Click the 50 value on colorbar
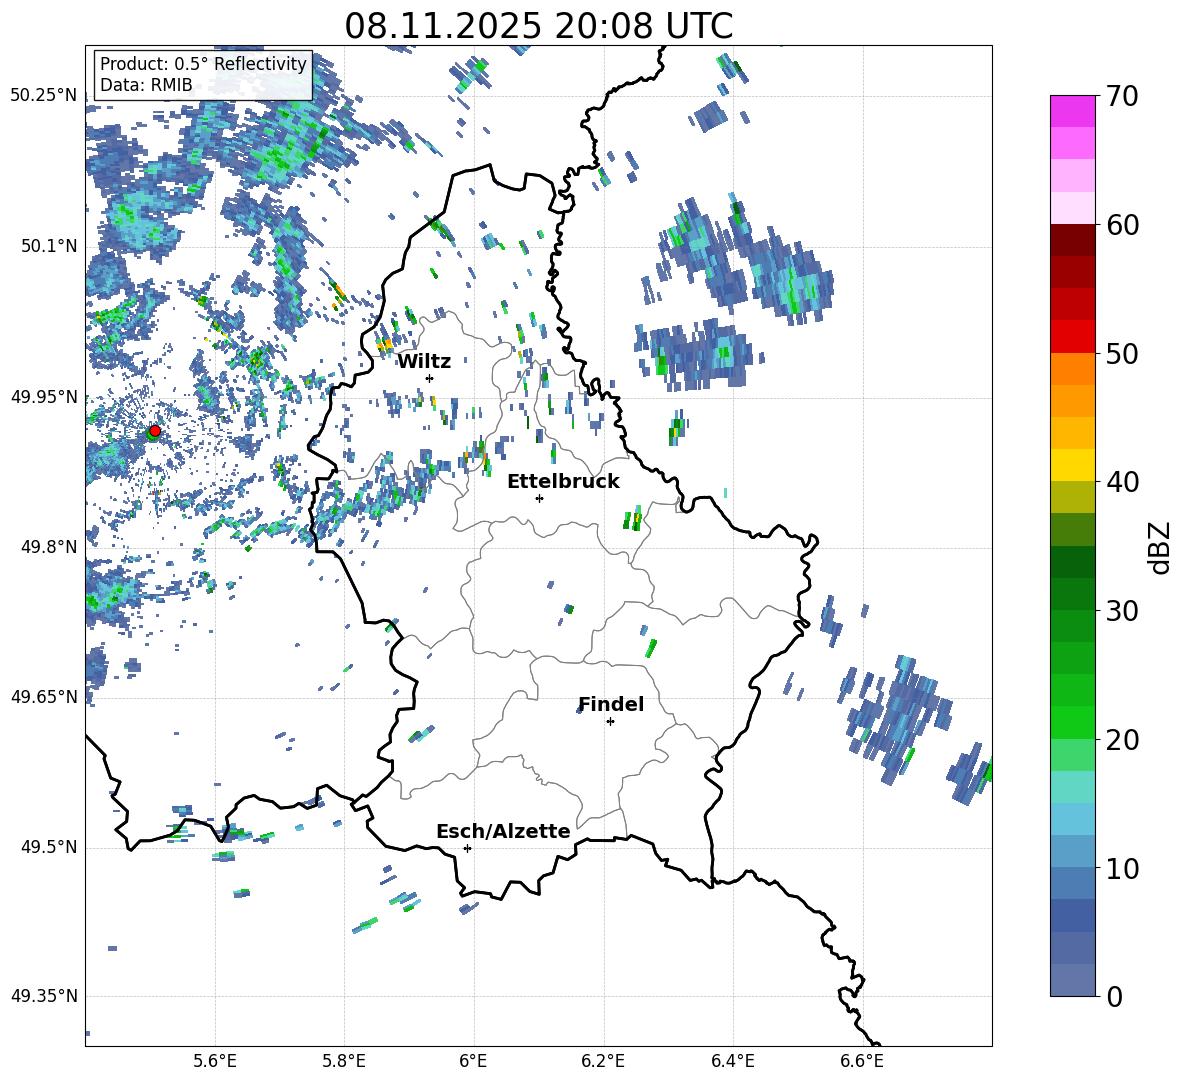This screenshot has height=1081, width=1184. [x=1122, y=353]
